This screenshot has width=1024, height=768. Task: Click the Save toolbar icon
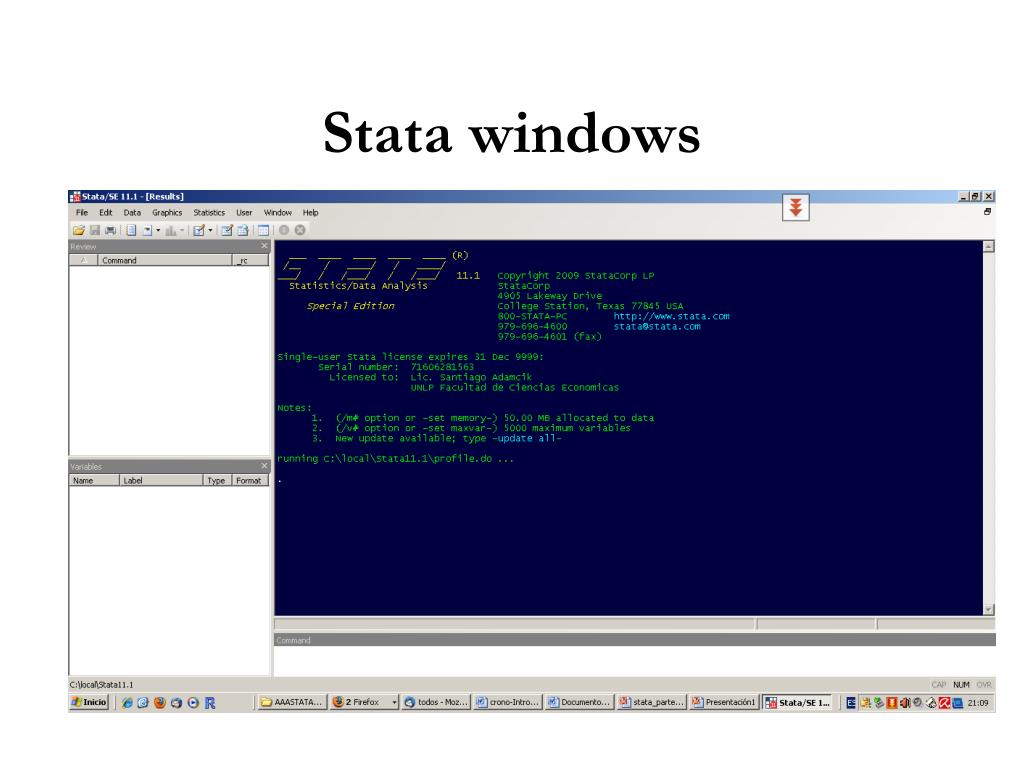[95, 230]
